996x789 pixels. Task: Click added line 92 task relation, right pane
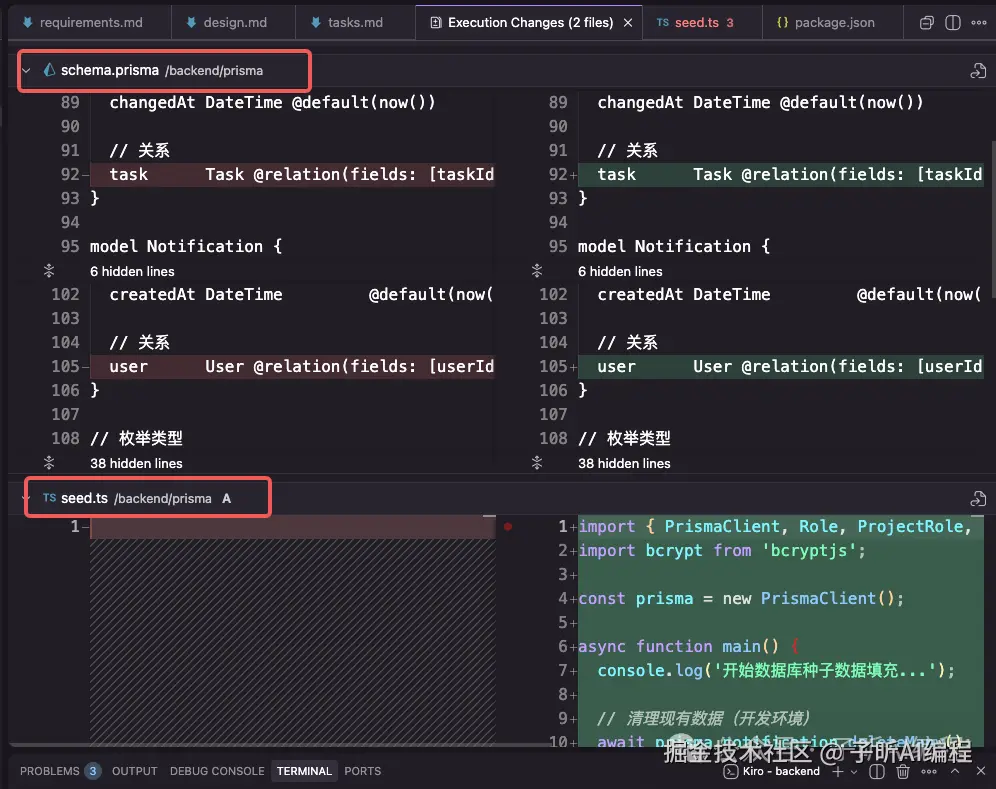click(x=780, y=174)
